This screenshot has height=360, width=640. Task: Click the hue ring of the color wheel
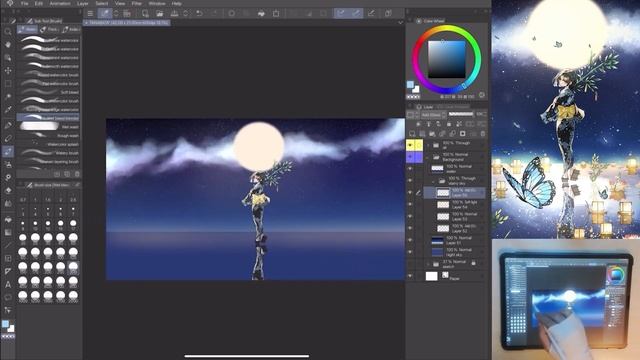447,28
